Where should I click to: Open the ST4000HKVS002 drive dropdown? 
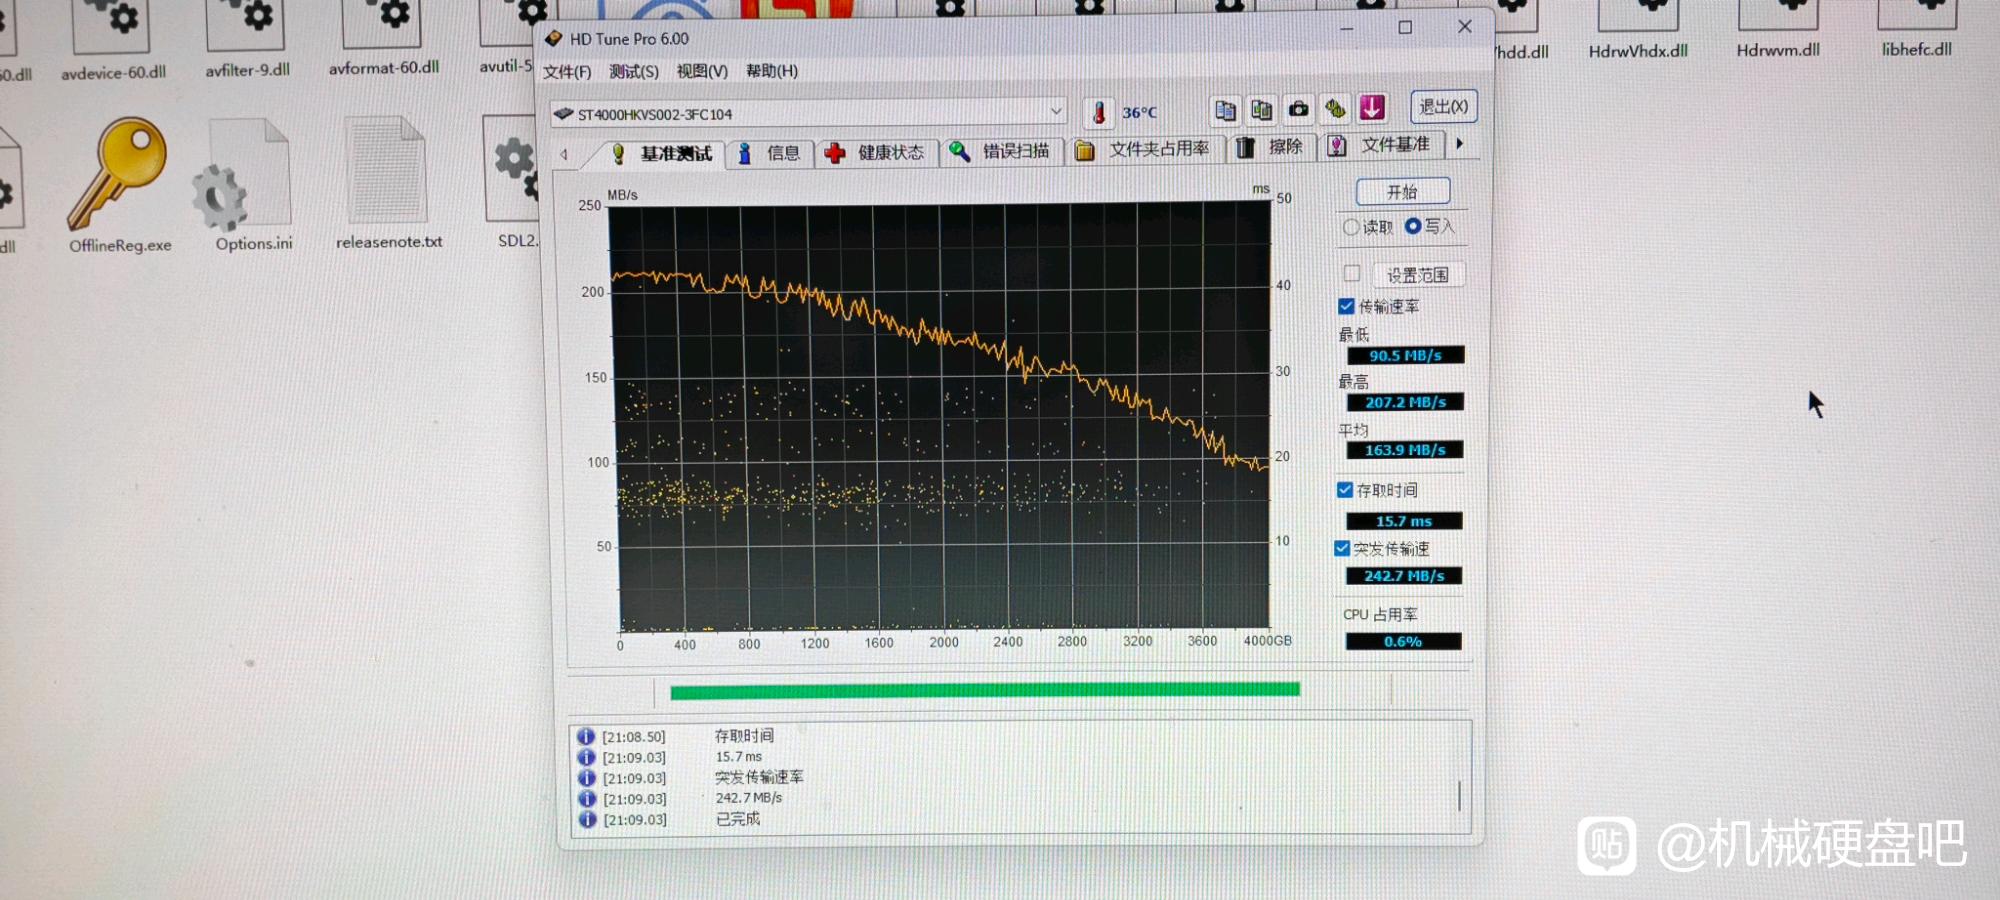pos(809,113)
